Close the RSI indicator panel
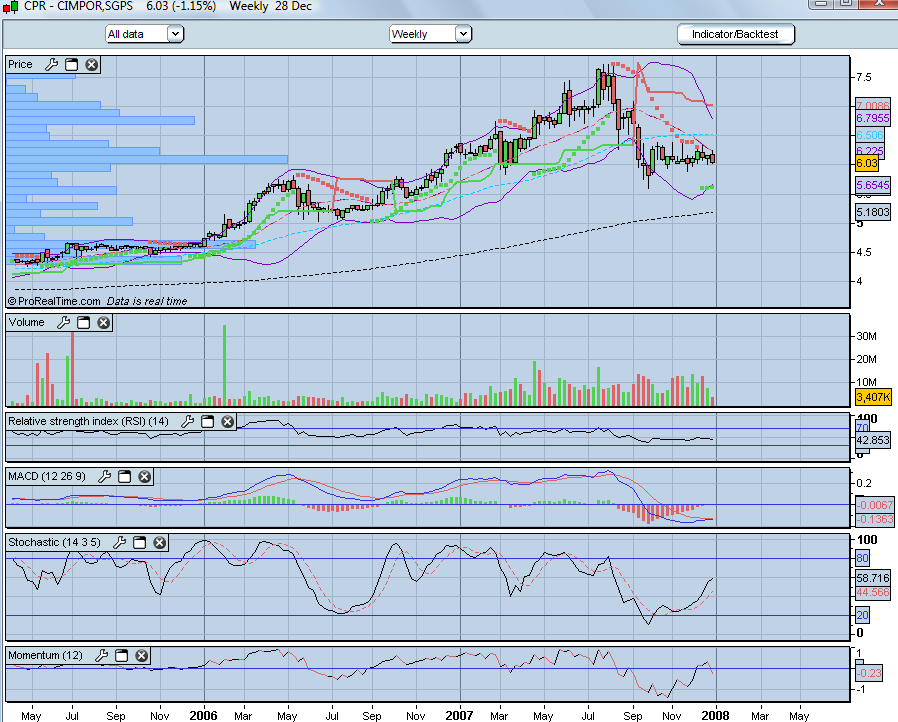This screenshot has width=898, height=722. (x=227, y=421)
